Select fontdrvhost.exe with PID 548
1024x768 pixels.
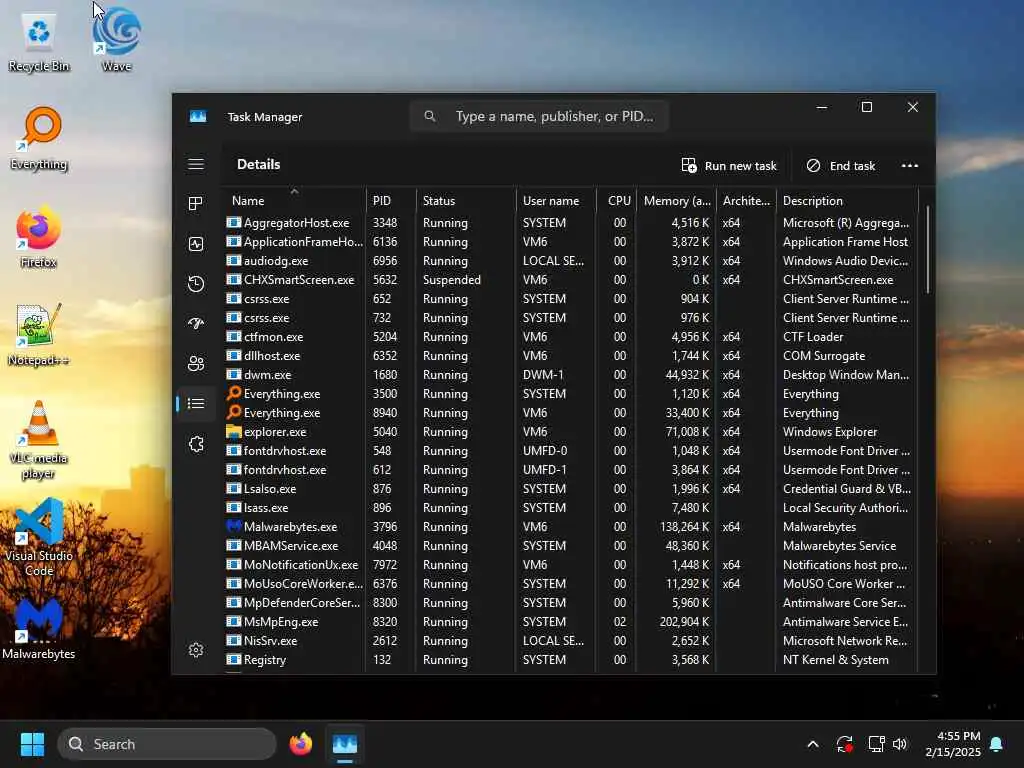[x=571, y=451]
